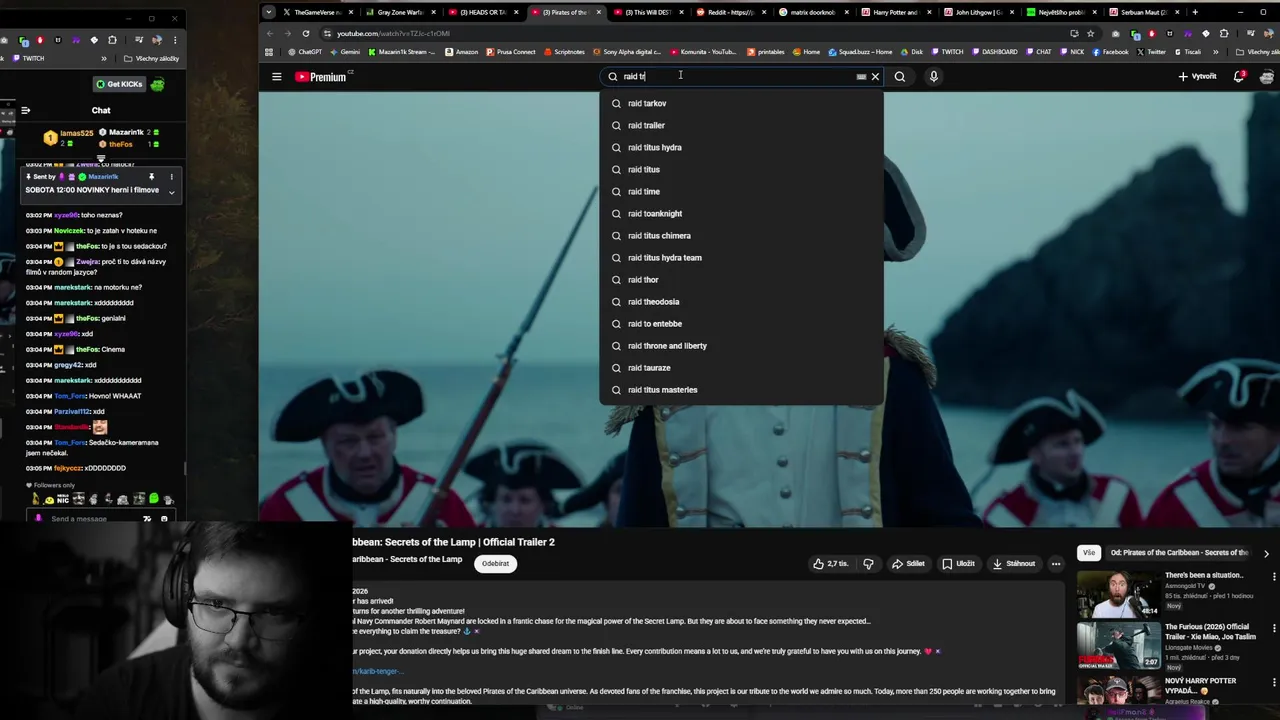Clear the YouTube search text with X
This screenshot has width=1280, height=720.
875,76
